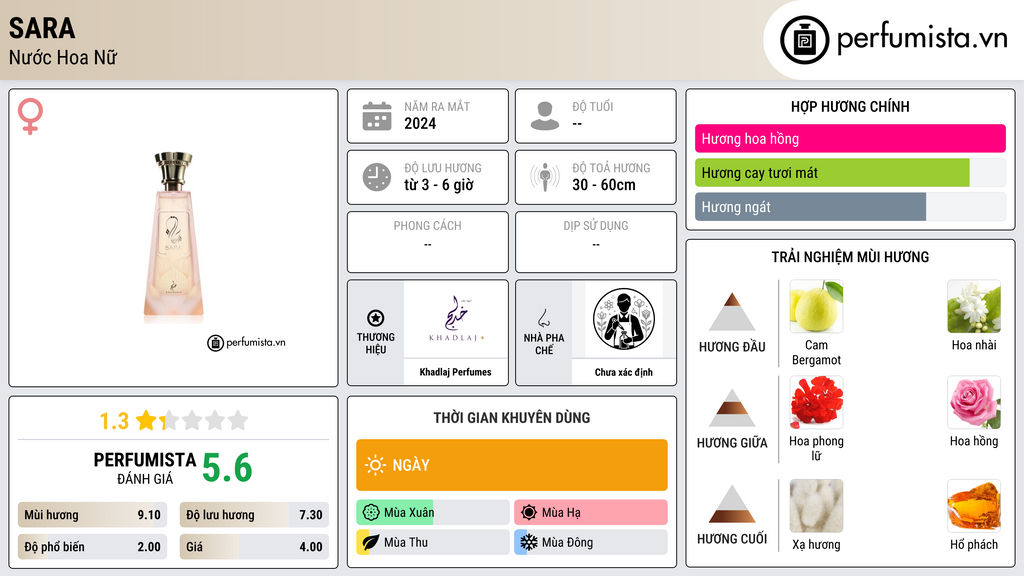The width and height of the screenshot is (1024, 576).
Task: Click the Dịp sử dụng box
Action: [596, 242]
